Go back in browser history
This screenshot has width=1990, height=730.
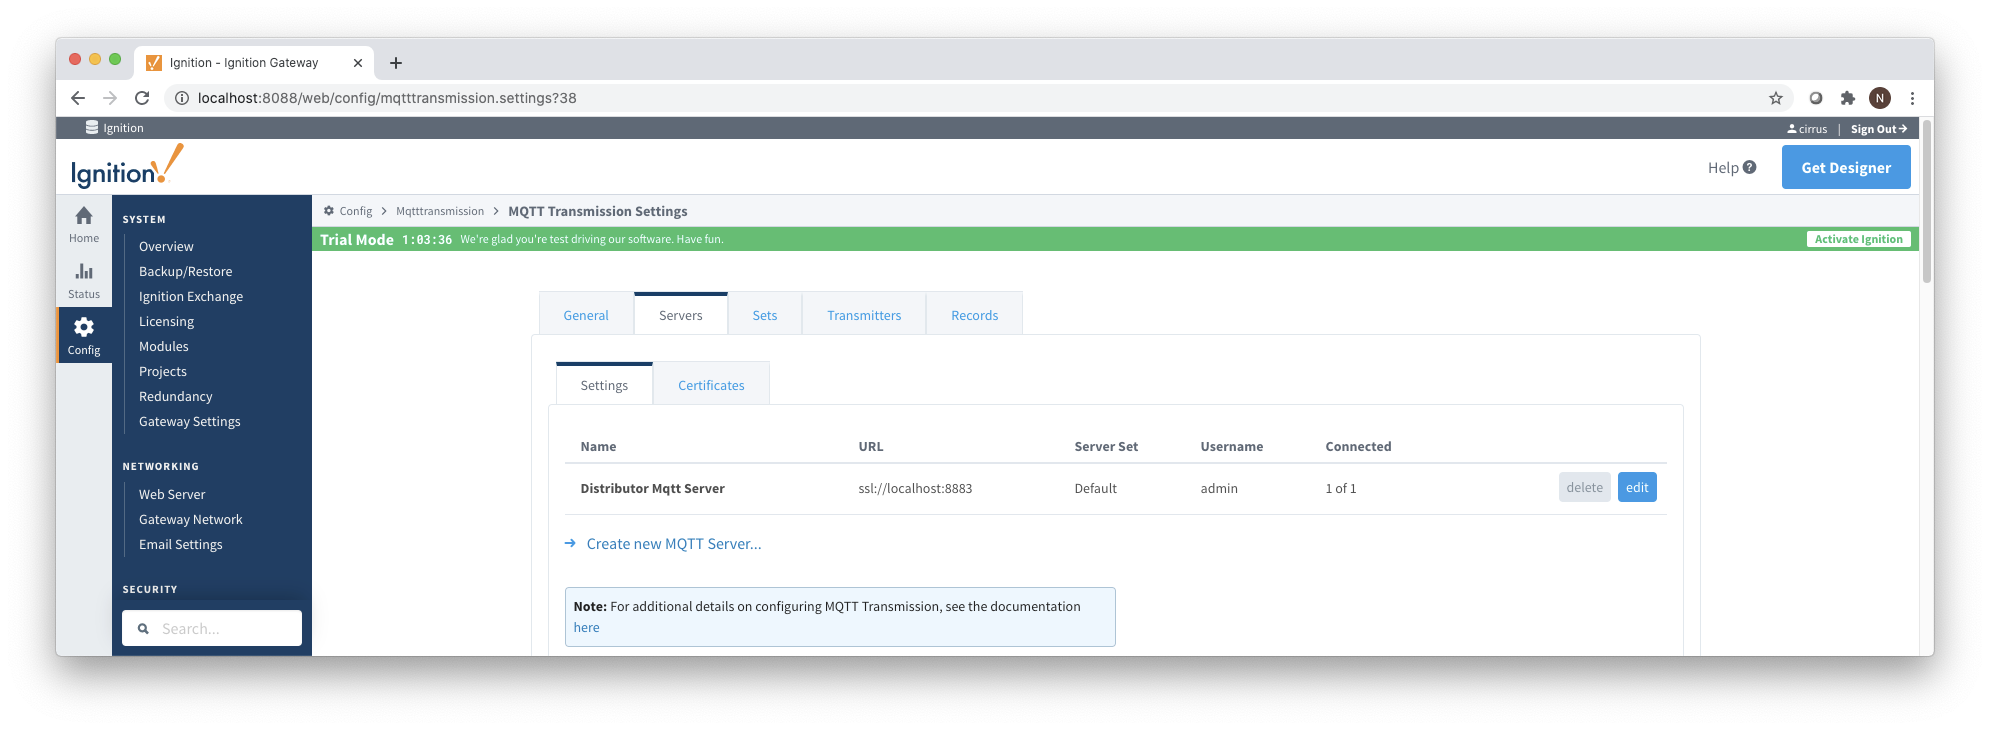pos(78,98)
